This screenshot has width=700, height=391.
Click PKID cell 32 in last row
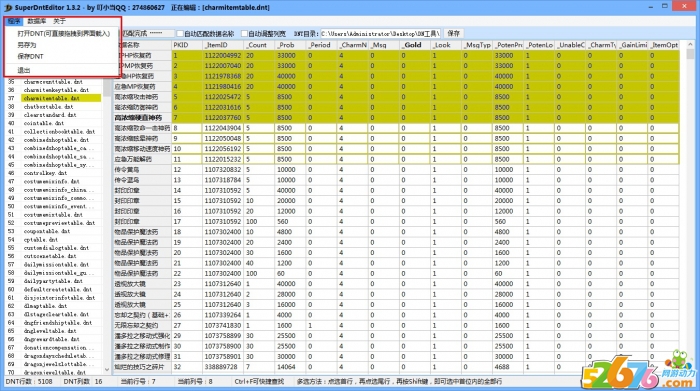click(186, 367)
